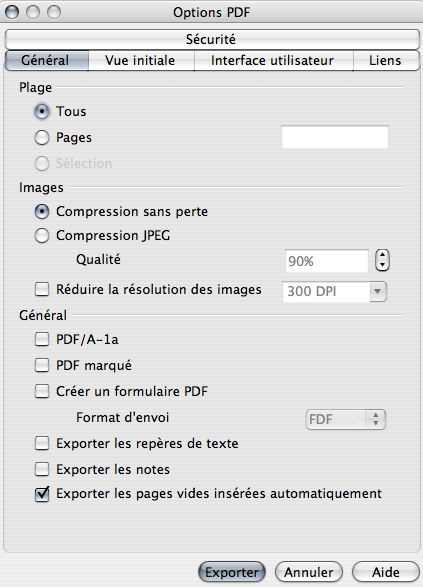Viewport: 423px width, 587px height.
Task: Switch to the Sécurité tab
Action: tap(212, 39)
